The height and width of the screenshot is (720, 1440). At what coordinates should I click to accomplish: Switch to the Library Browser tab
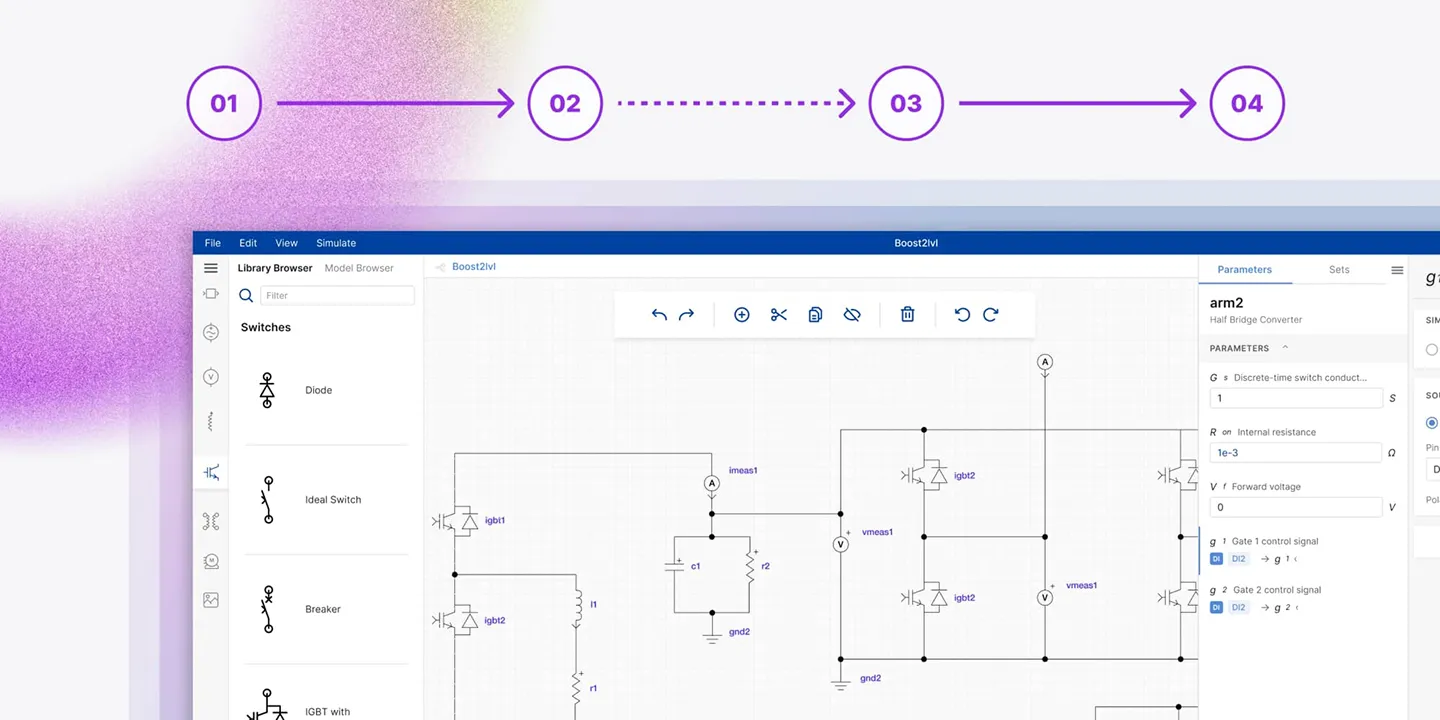coord(275,268)
